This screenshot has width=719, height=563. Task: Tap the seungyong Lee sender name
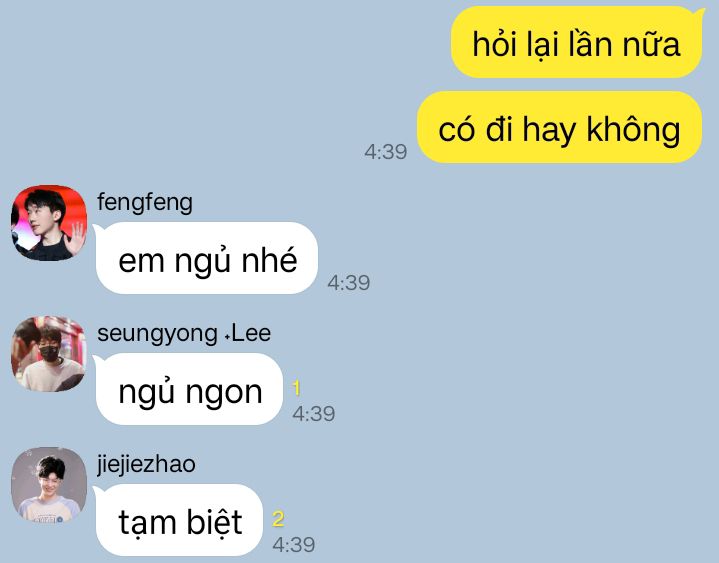pyautogui.click(x=184, y=334)
